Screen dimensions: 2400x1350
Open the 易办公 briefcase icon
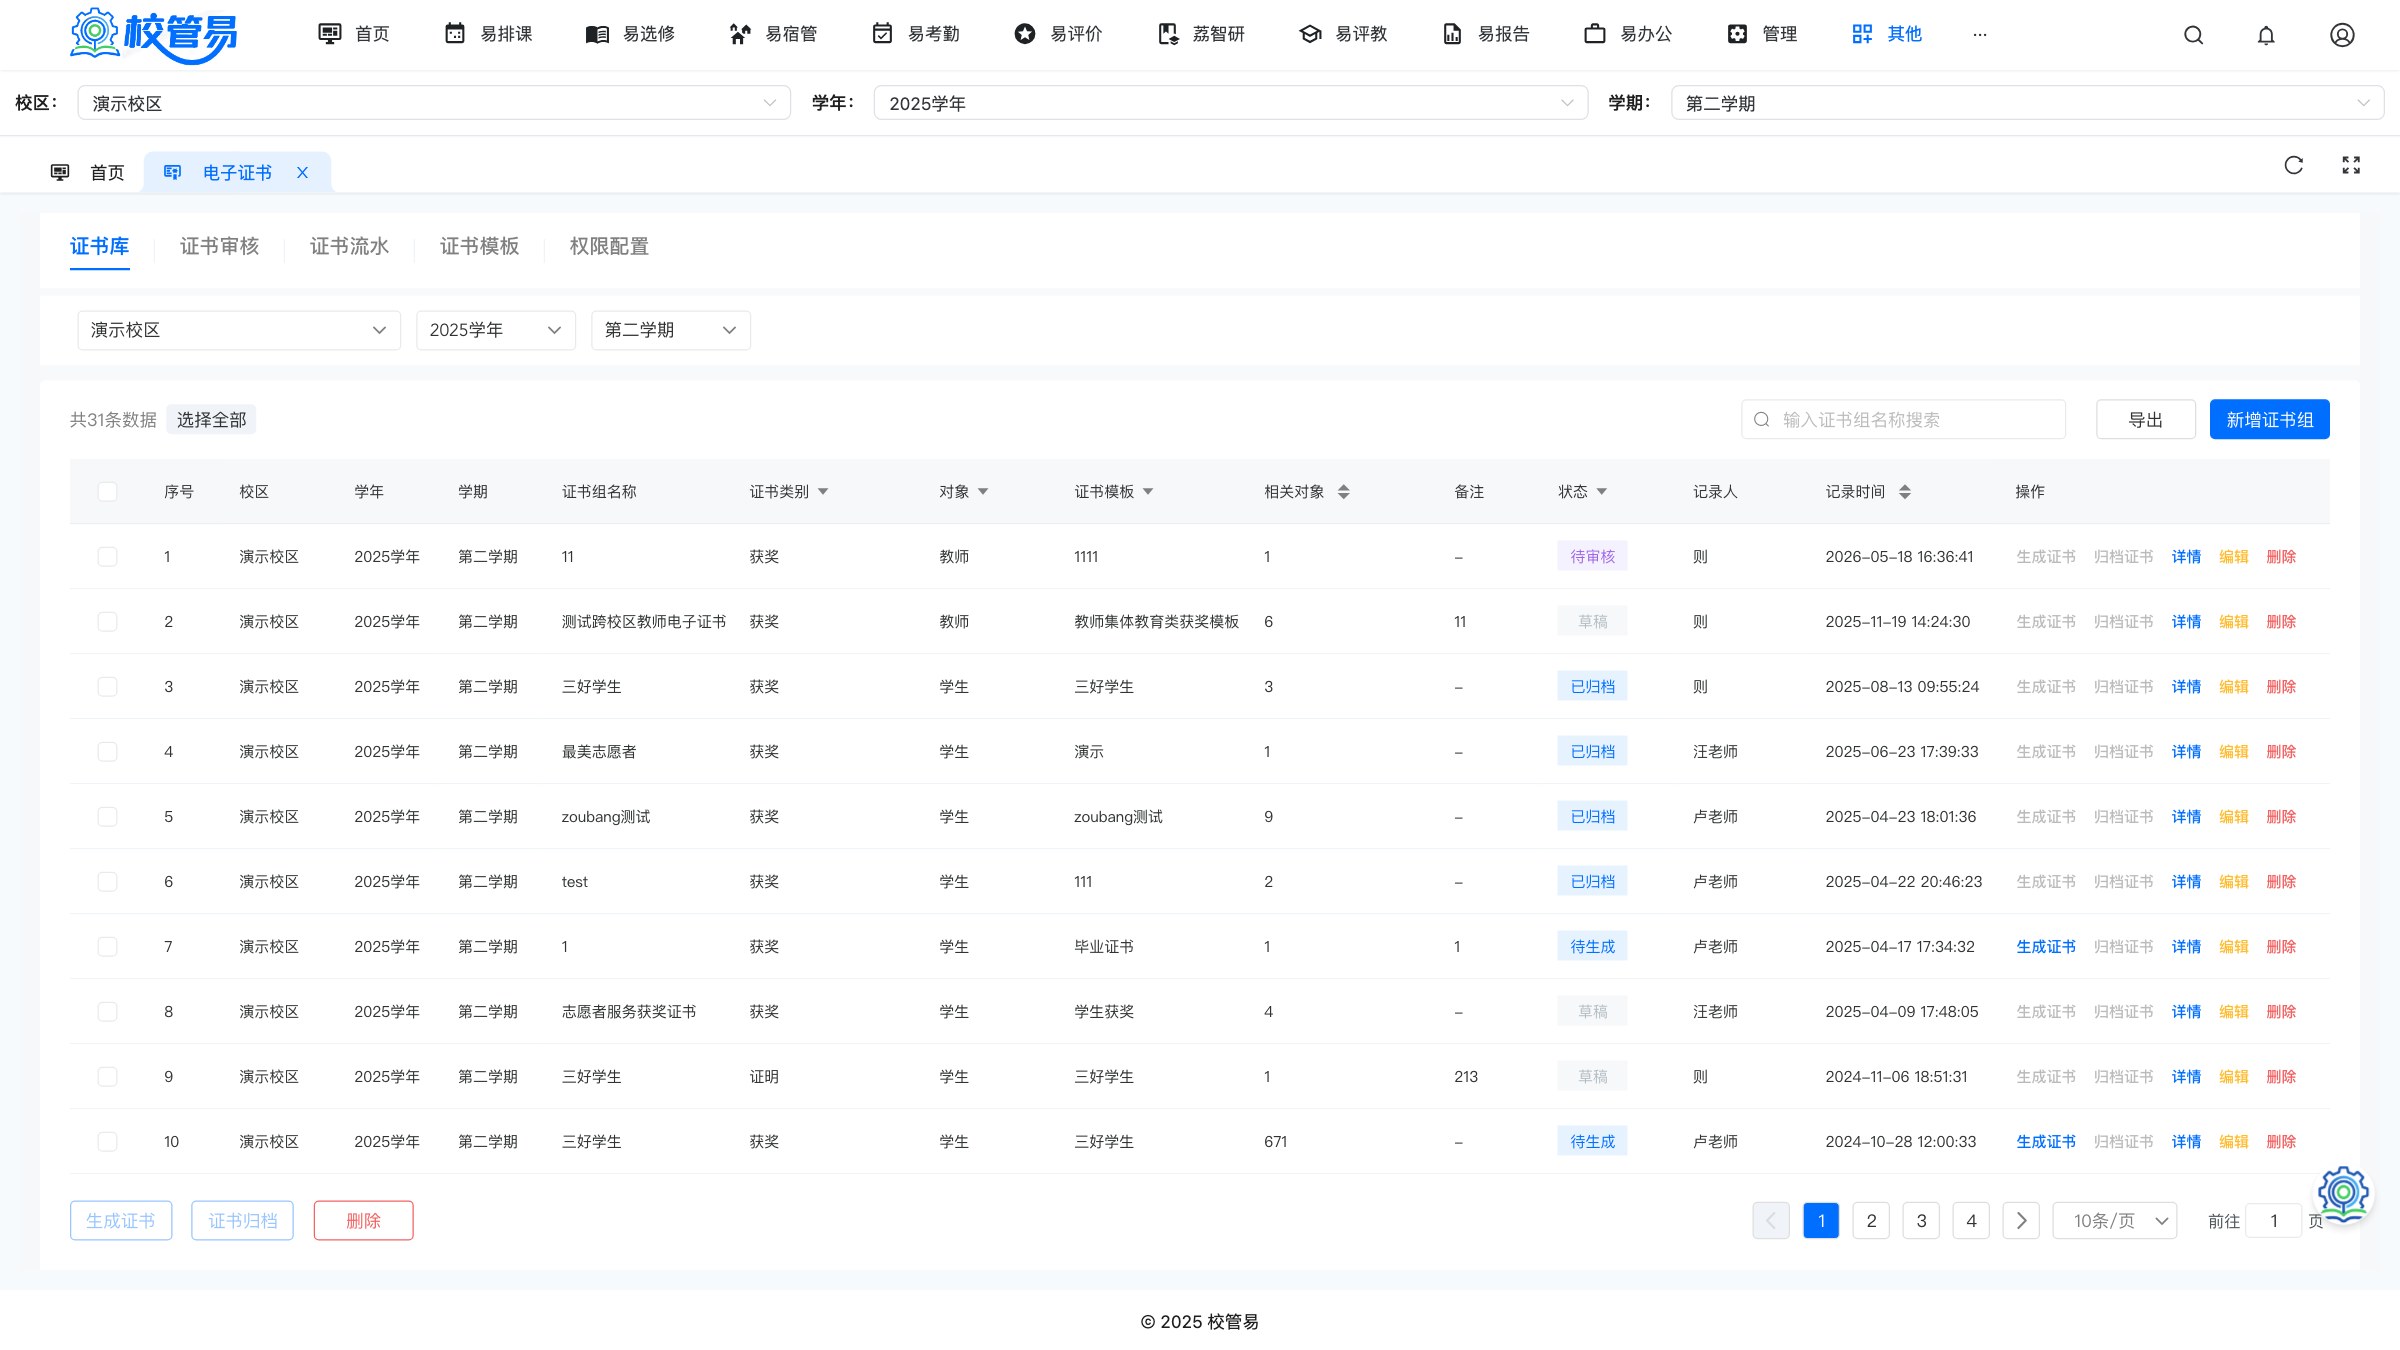point(1595,34)
